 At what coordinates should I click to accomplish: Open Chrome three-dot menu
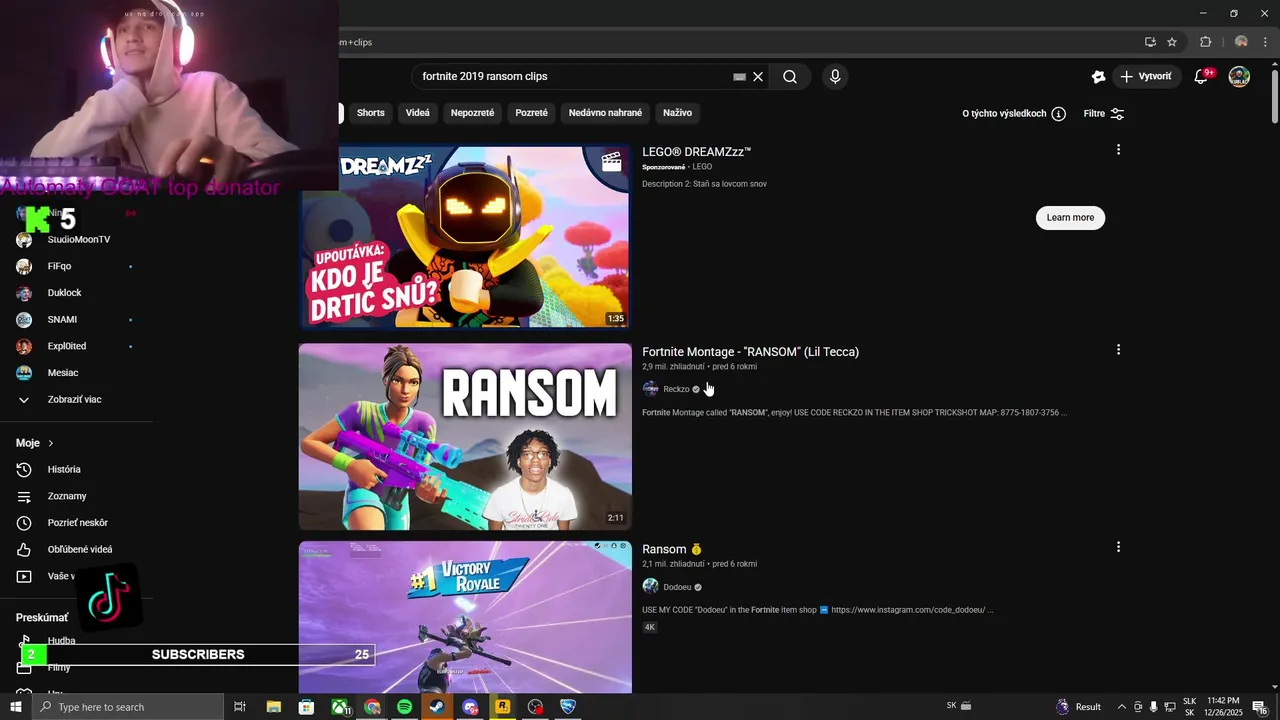pyautogui.click(x=1265, y=42)
